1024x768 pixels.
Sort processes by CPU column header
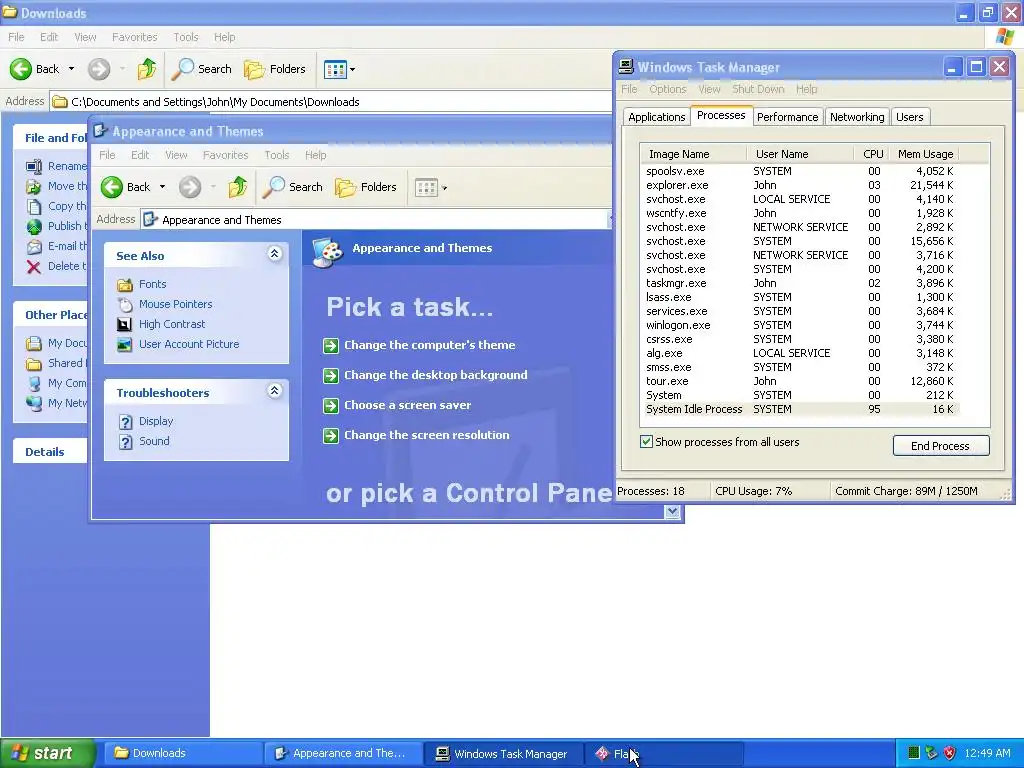pyautogui.click(x=872, y=154)
